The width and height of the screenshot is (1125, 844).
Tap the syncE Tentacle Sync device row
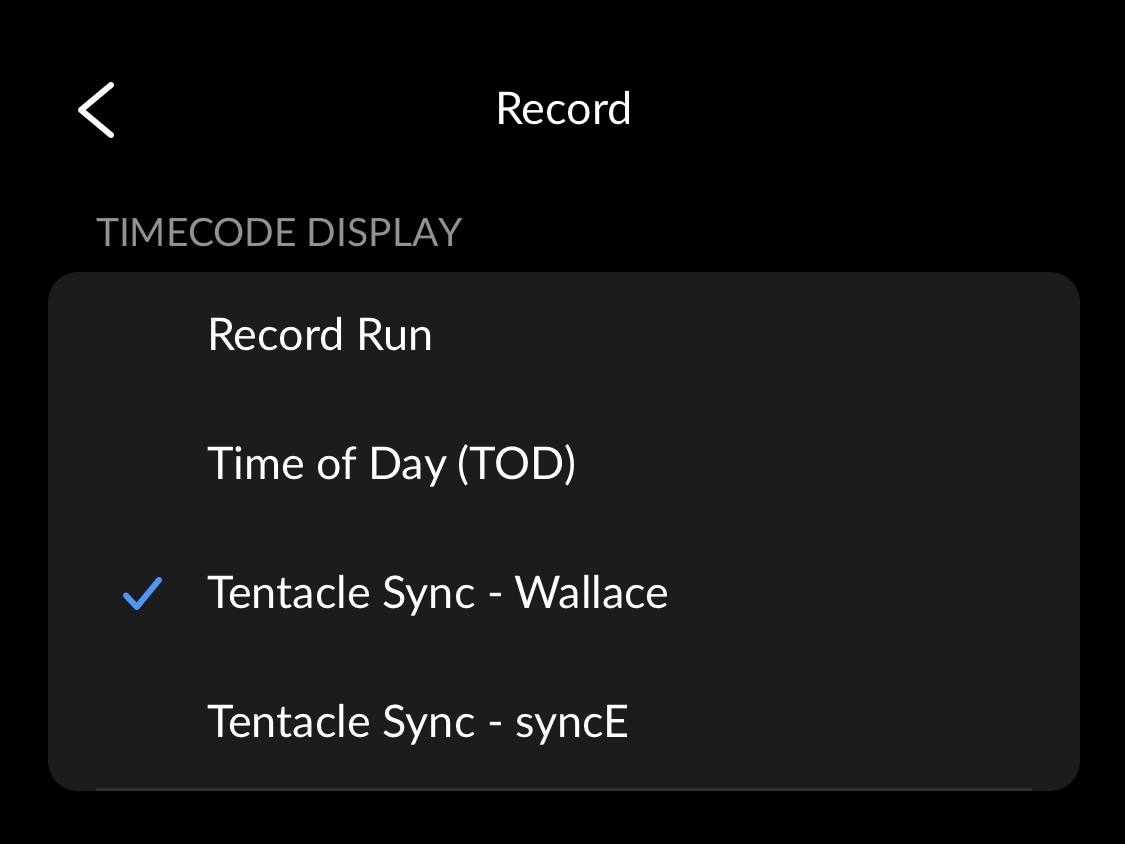(563, 722)
